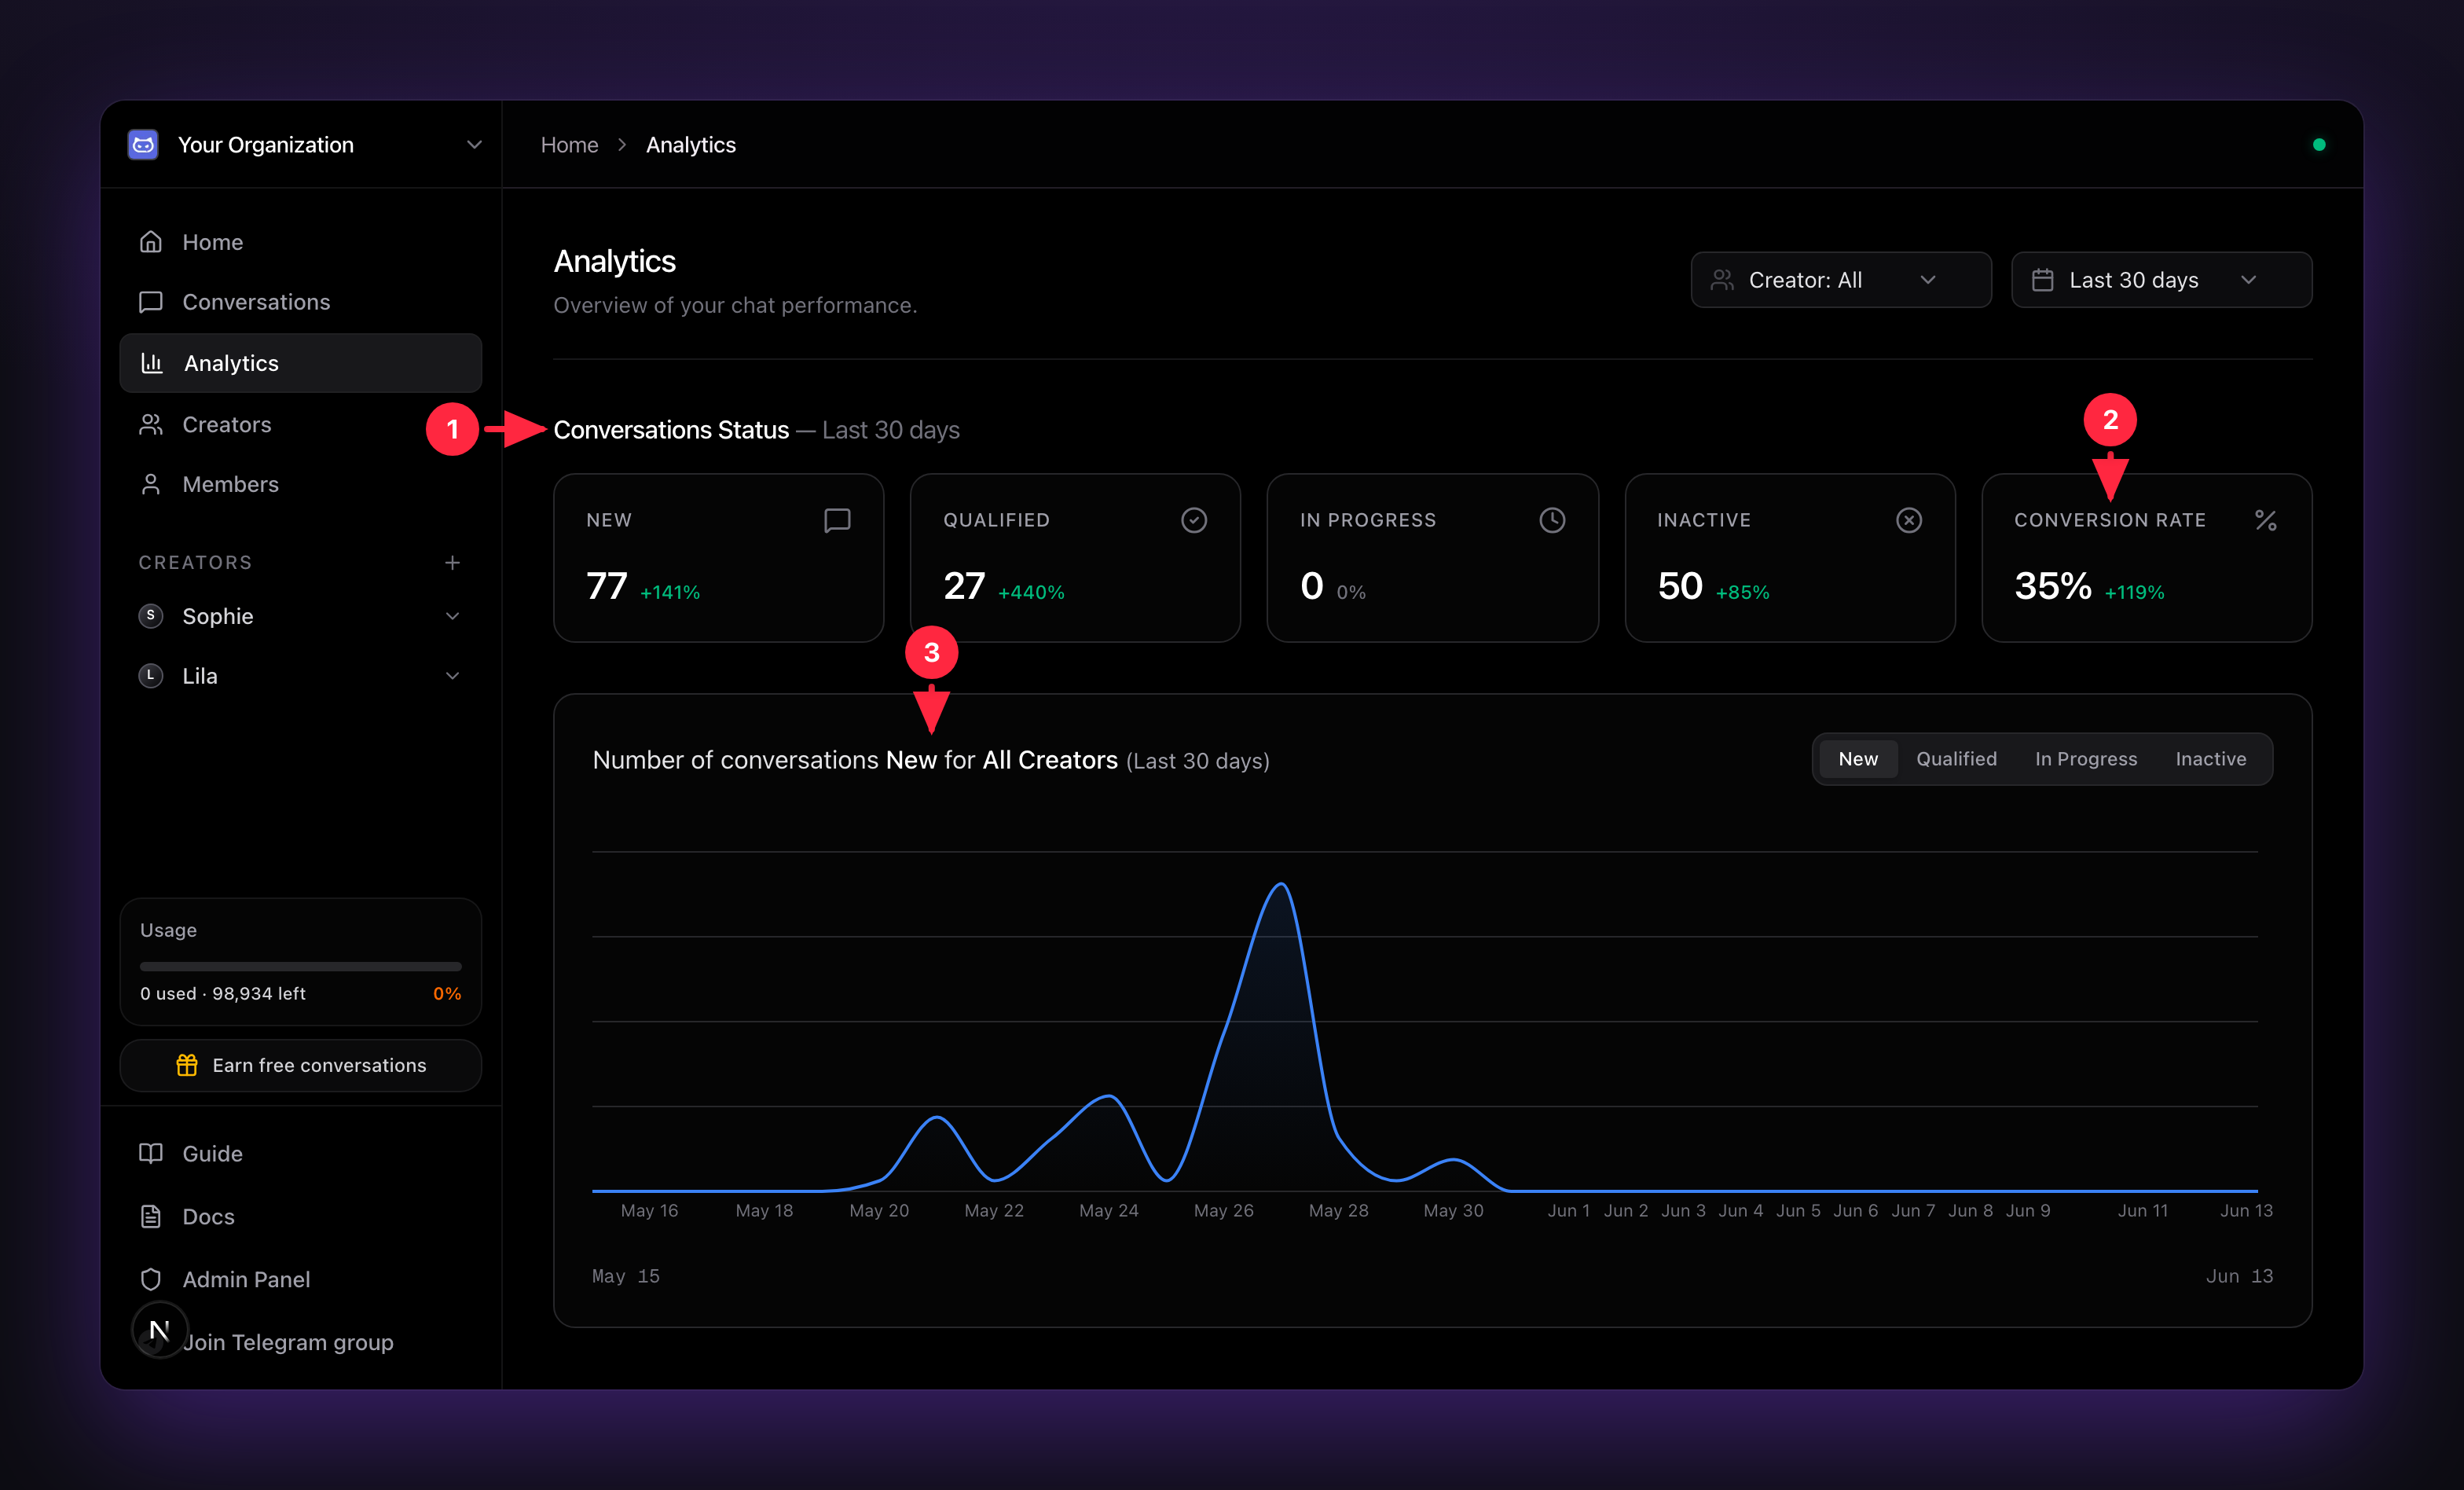Click the chart peak near May 27
This screenshot has width=2464, height=1490.
[1281, 885]
